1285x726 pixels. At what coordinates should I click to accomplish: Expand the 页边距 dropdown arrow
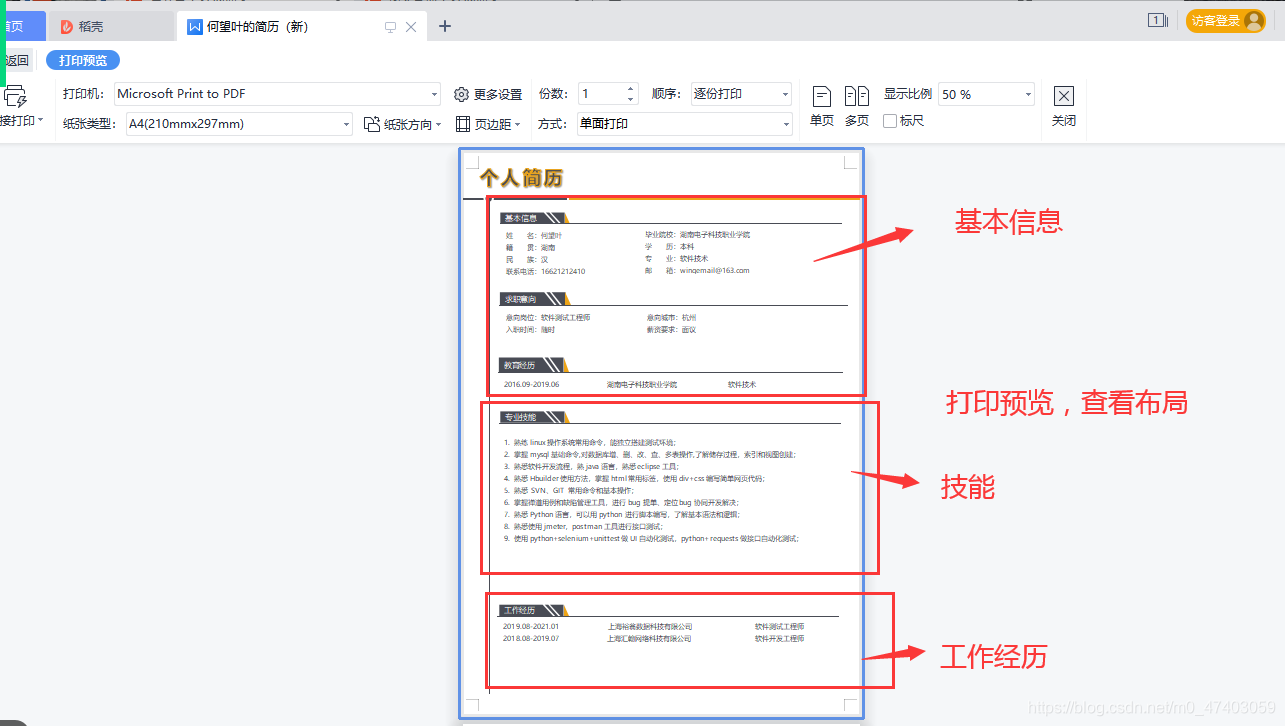(x=519, y=125)
